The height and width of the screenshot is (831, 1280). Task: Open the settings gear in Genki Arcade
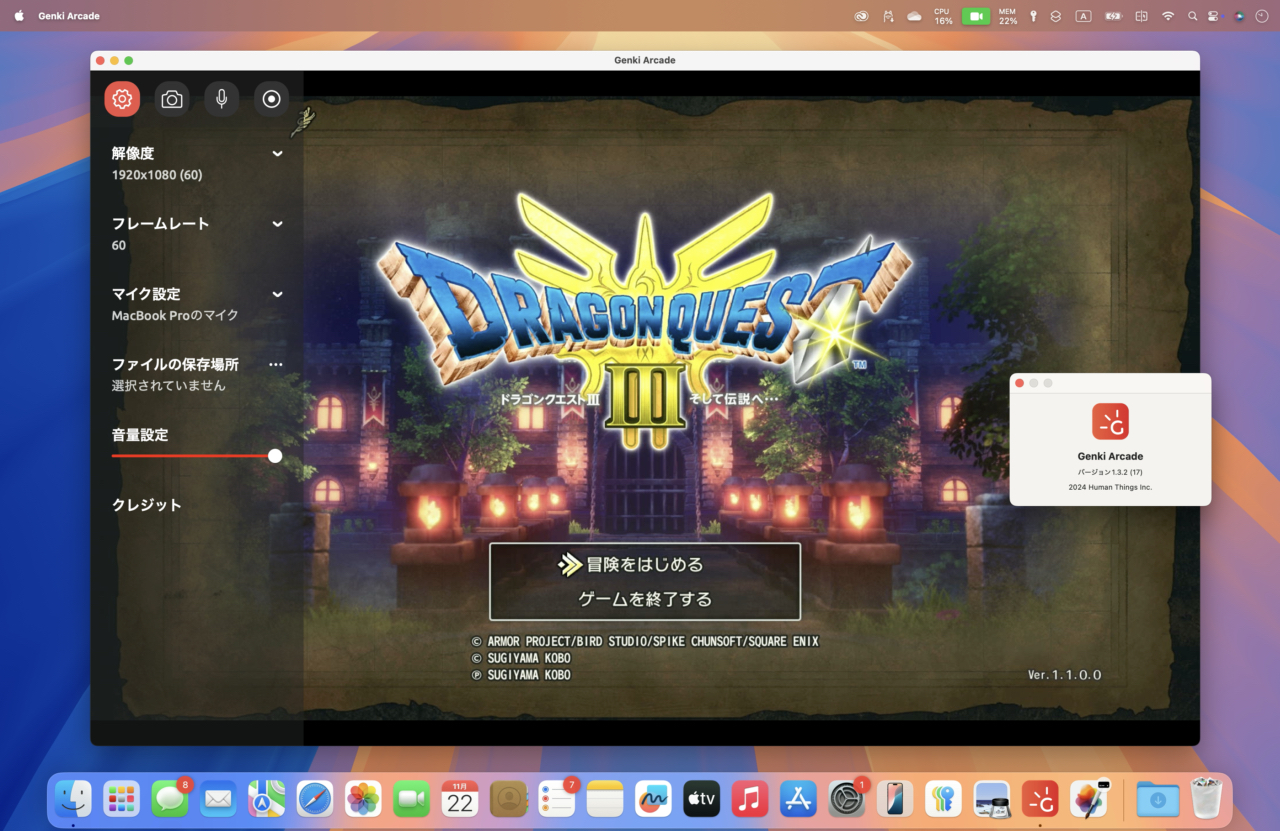click(122, 99)
